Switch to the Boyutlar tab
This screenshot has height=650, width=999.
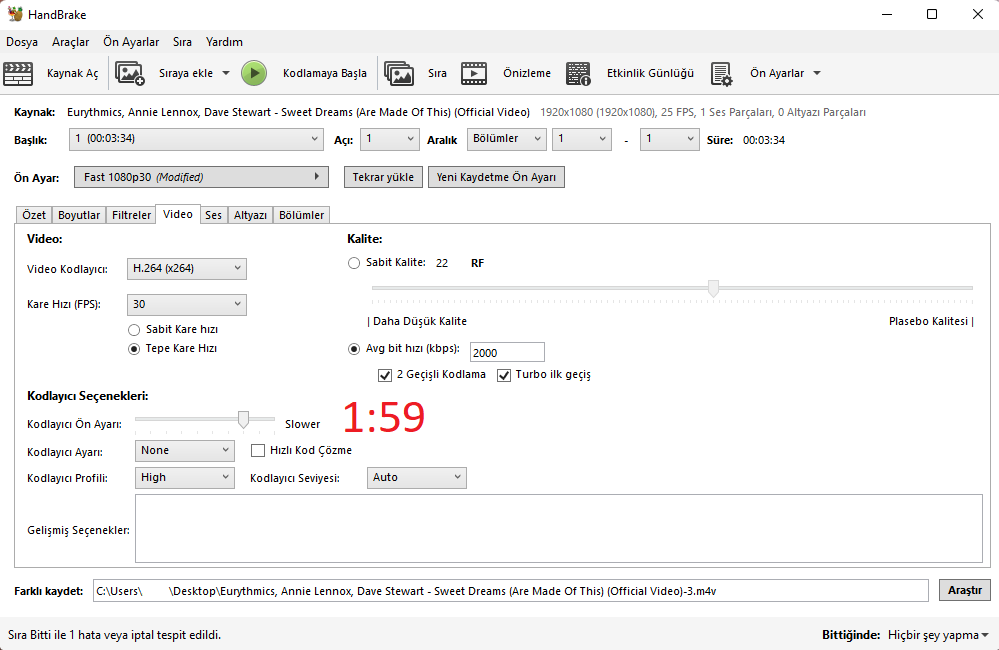[x=79, y=215]
